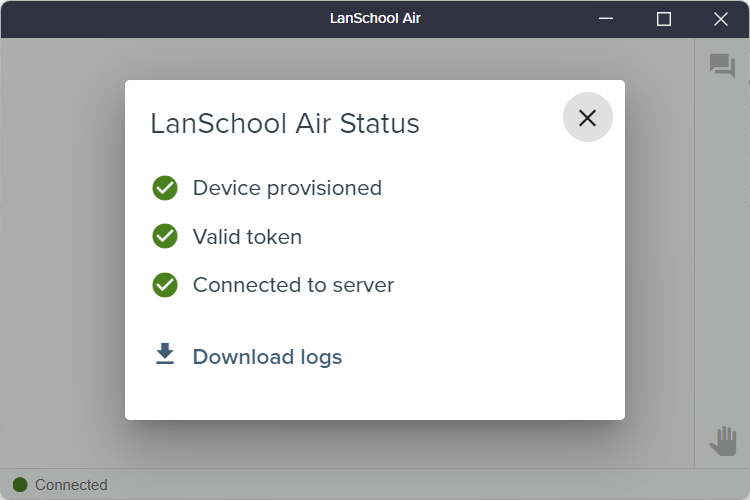Close the LanSchool Air window
Image resolution: width=750 pixels, height=500 pixels.
(721, 19)
